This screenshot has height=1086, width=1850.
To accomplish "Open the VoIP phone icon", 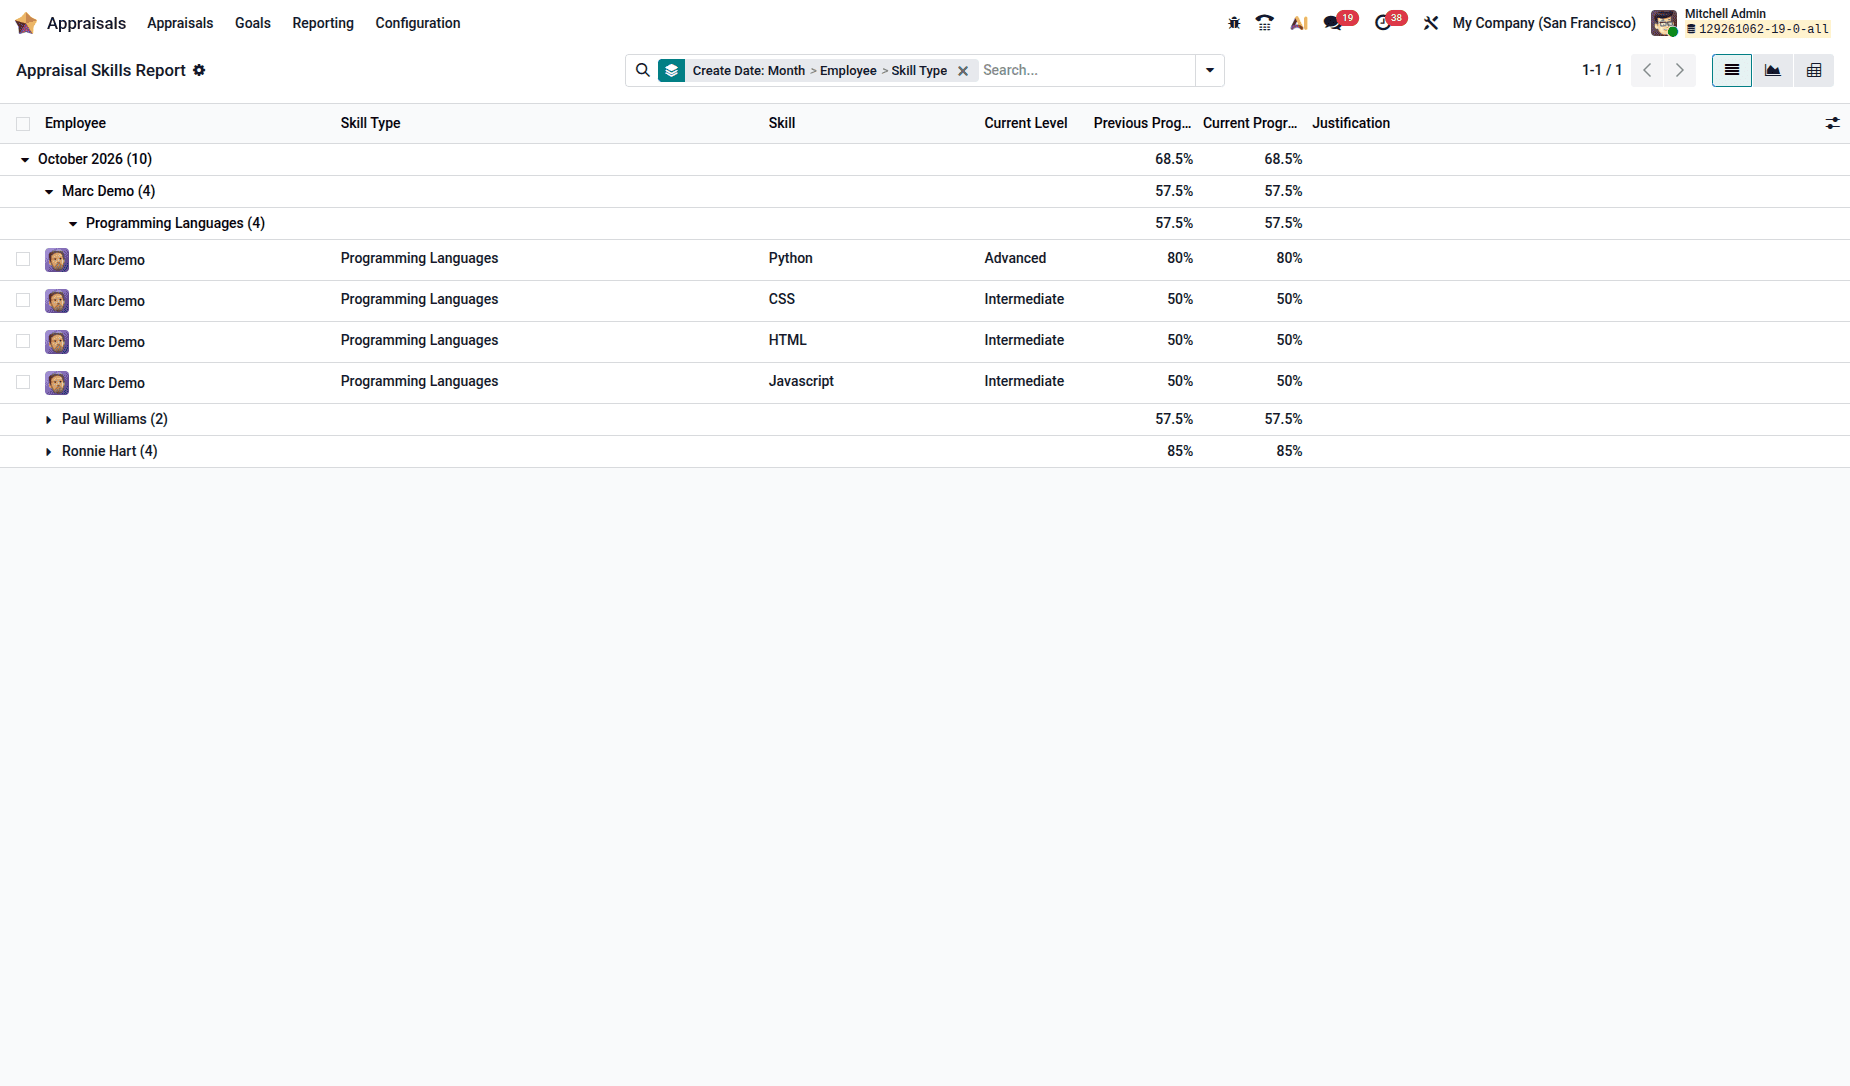I will point(1265,23).
